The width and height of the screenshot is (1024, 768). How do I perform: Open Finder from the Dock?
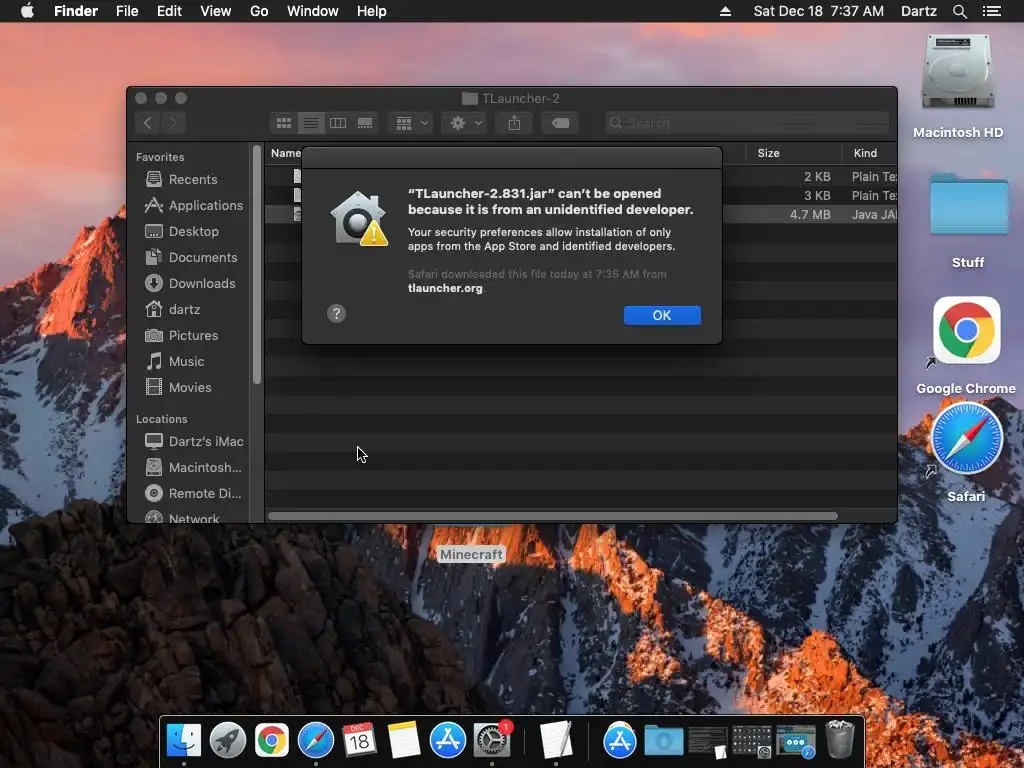[184, 740]
